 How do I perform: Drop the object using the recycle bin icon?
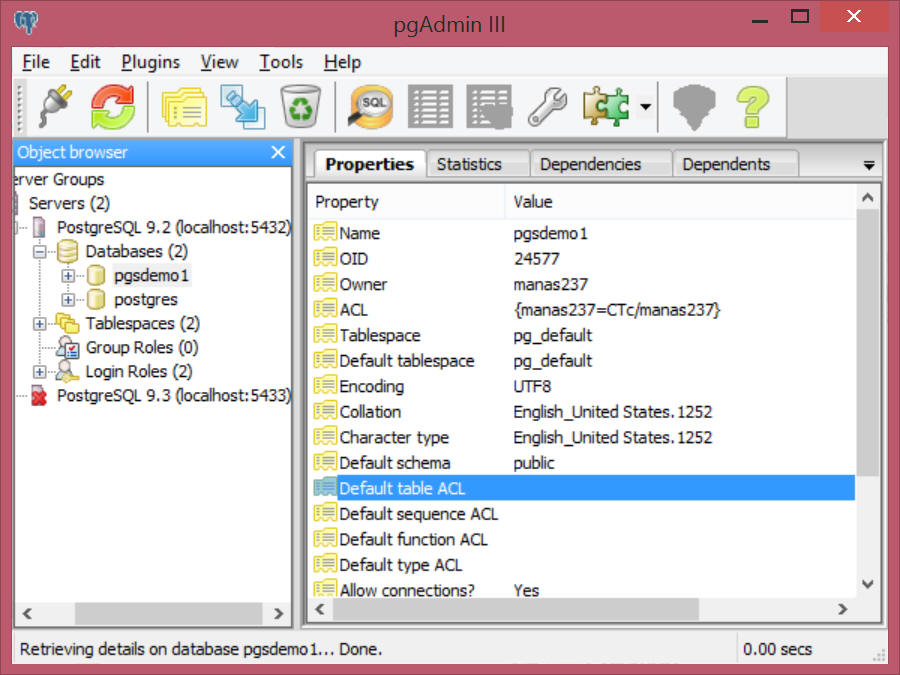(301, 106)
